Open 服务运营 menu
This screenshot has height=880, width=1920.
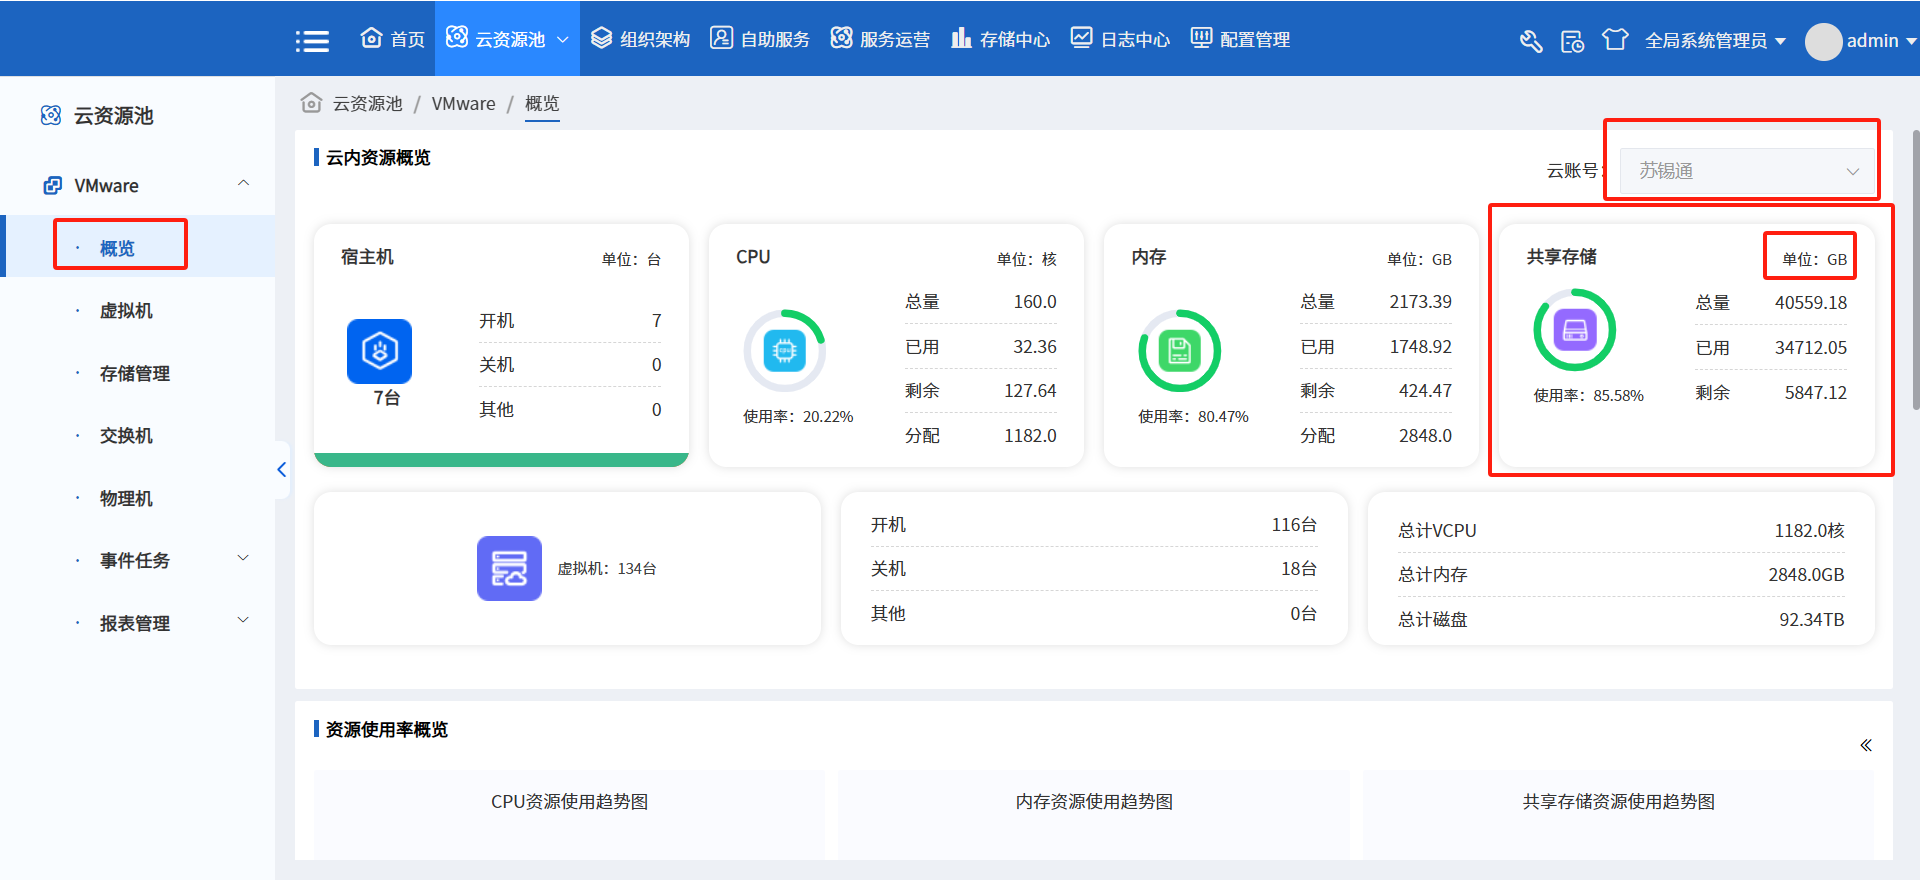point(880,39)
